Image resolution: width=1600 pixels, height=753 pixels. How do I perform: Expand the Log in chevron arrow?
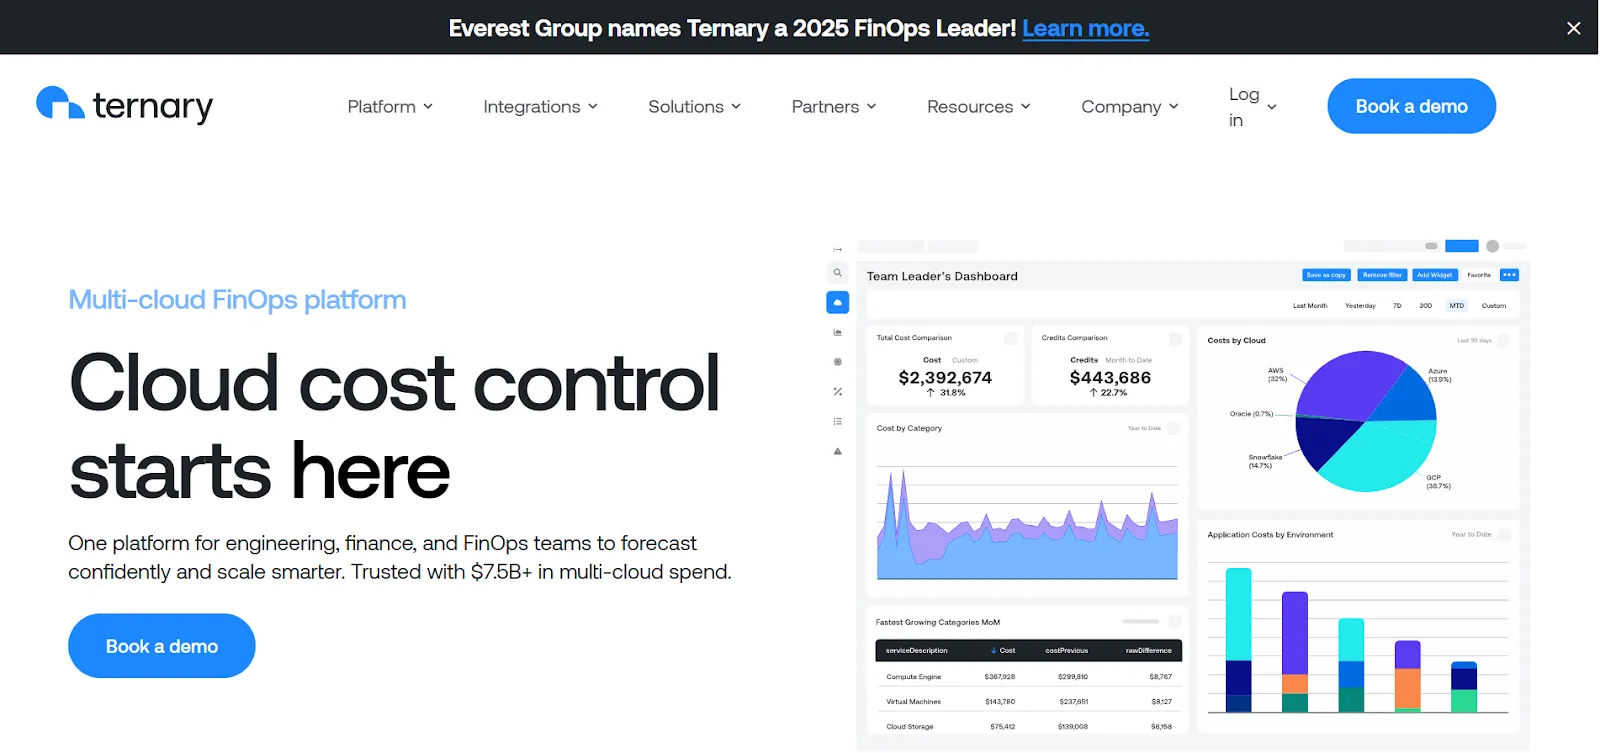point(1271,107)
